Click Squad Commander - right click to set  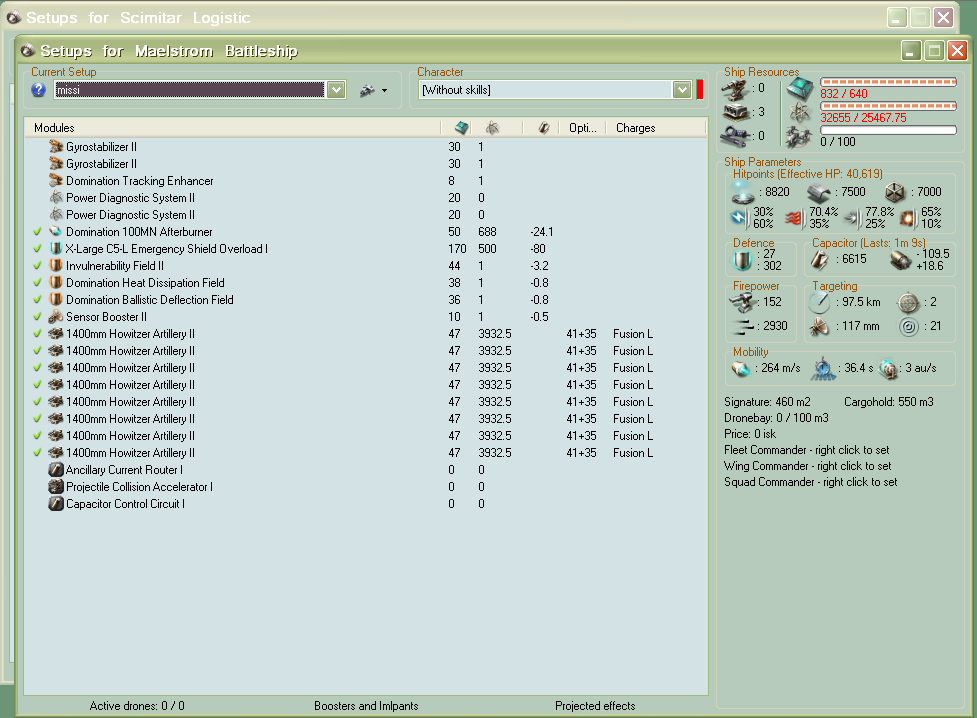[811, 482]
